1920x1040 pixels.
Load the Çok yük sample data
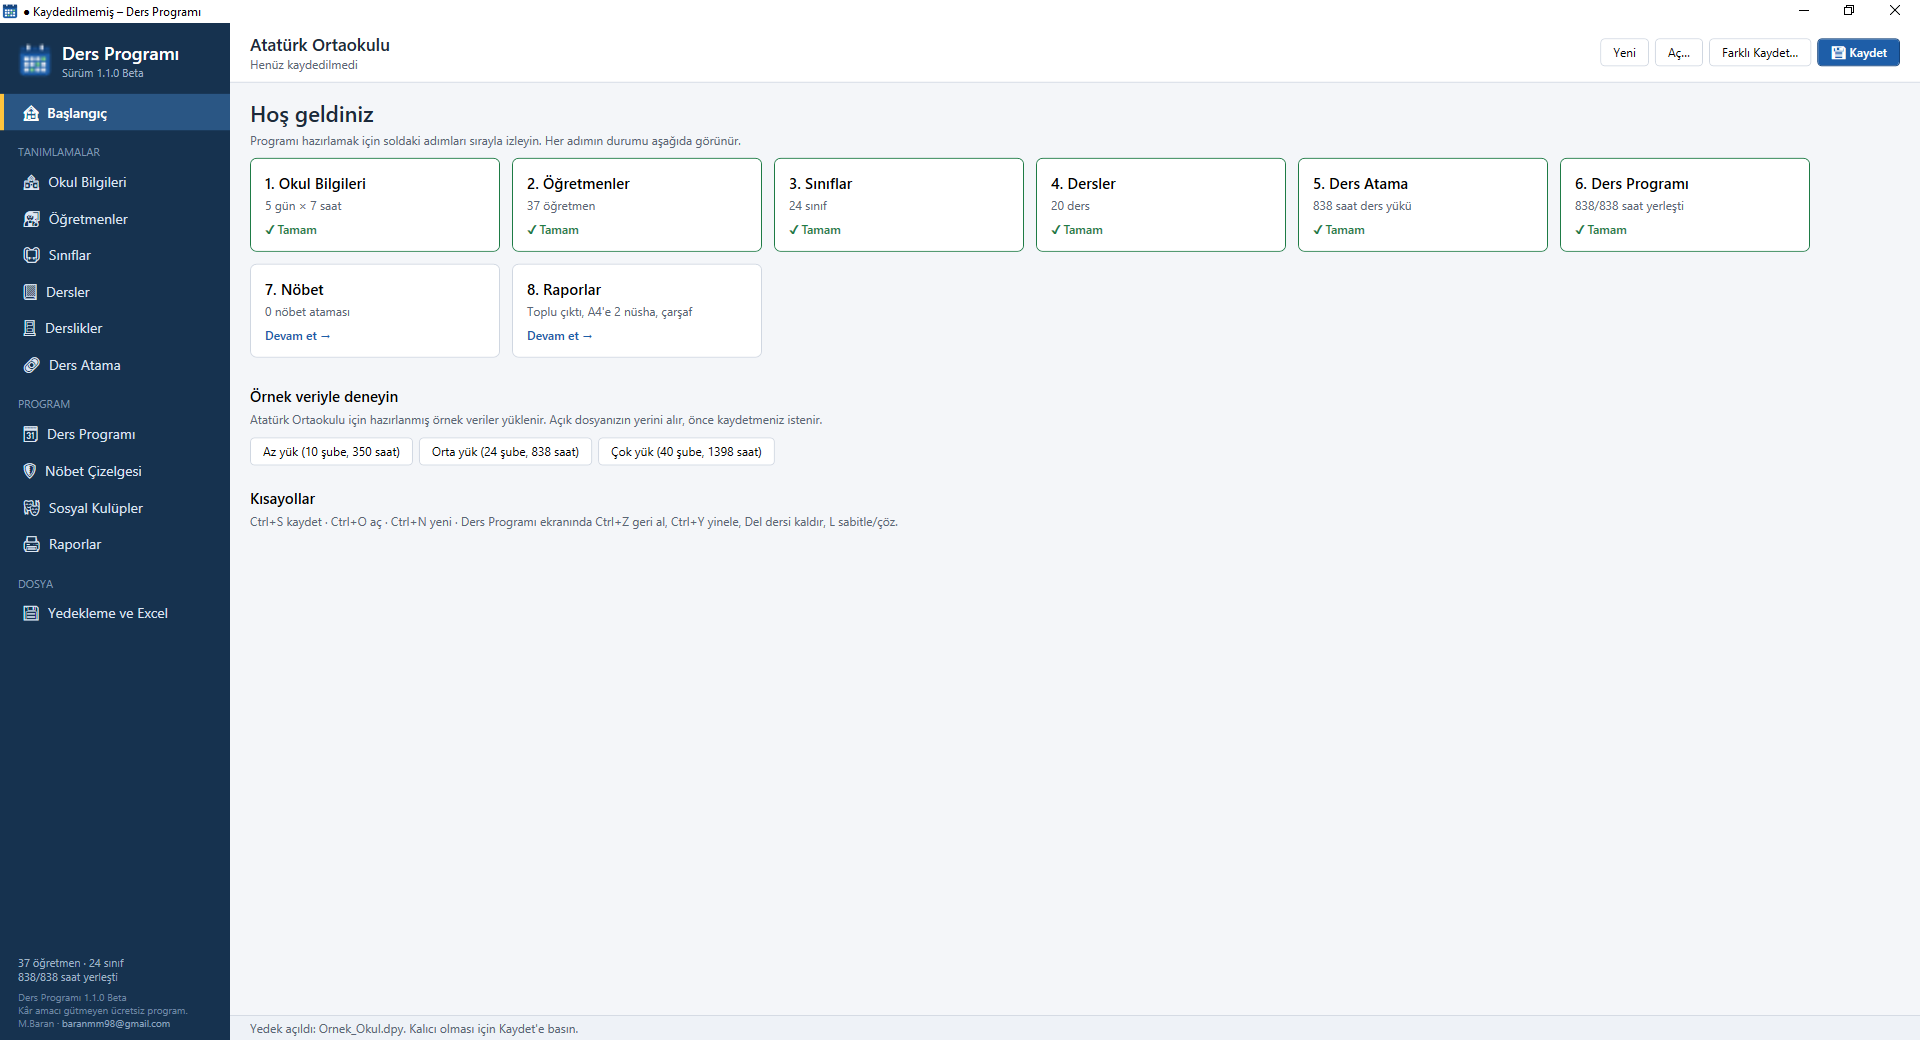(x=686, y=452)
